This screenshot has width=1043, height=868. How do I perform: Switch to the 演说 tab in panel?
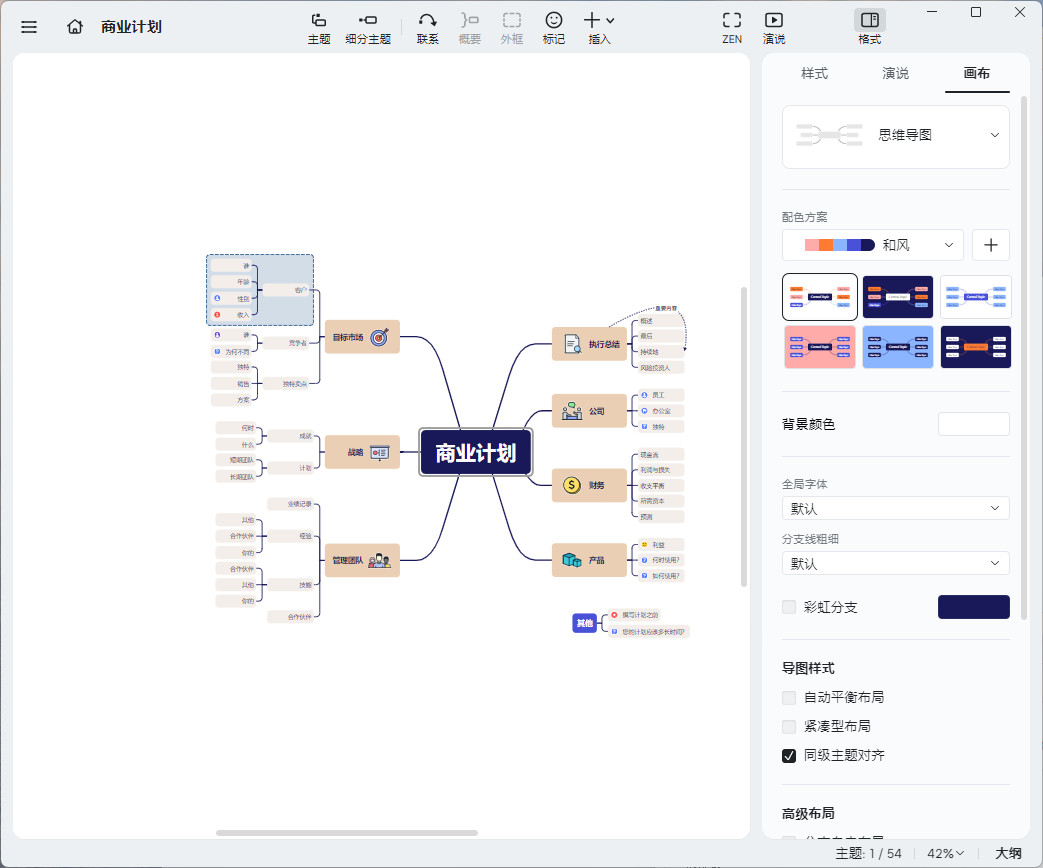(x=895, y=73)
